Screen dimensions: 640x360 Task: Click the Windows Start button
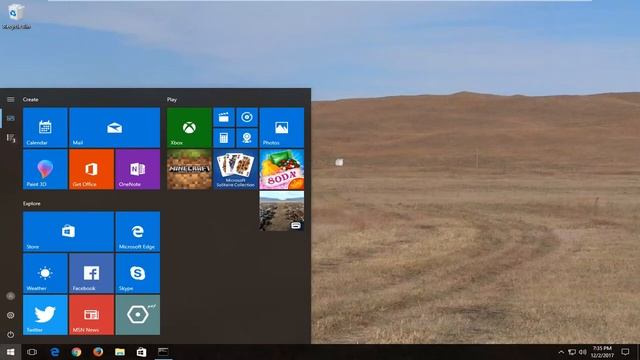tap(11, 352)
